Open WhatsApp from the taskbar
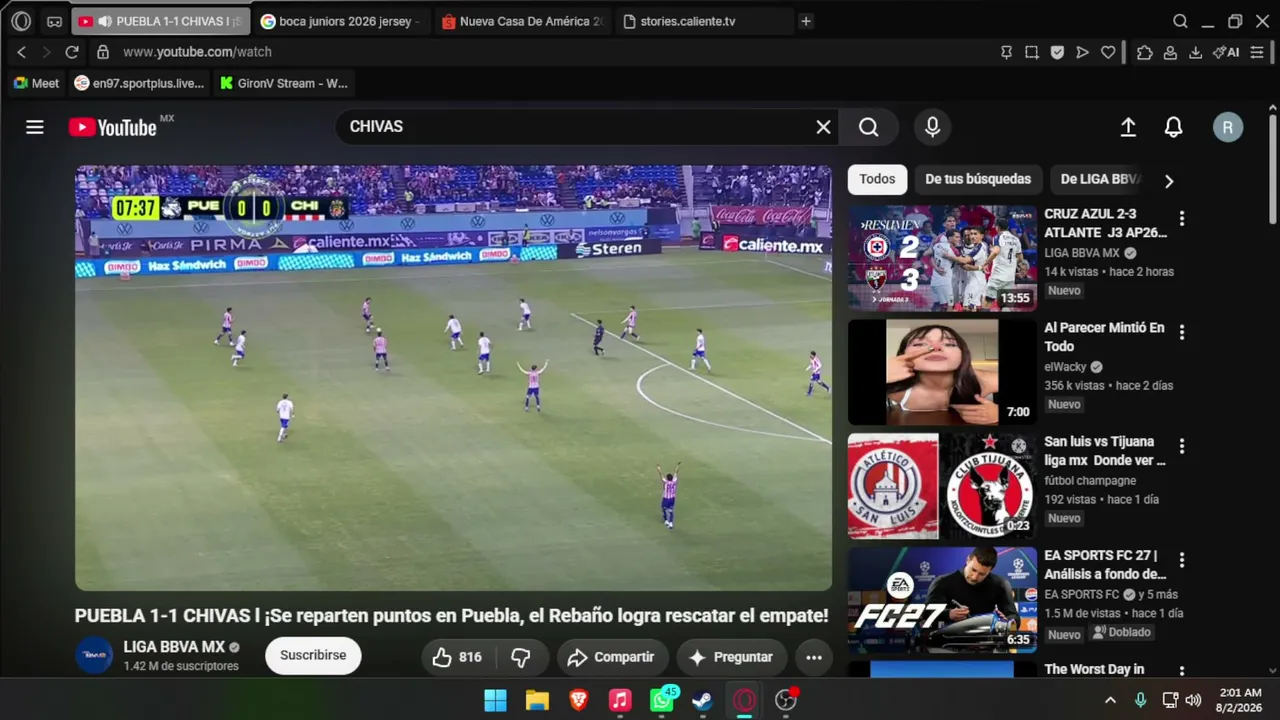1280x720 pixels. pos(662,700)
